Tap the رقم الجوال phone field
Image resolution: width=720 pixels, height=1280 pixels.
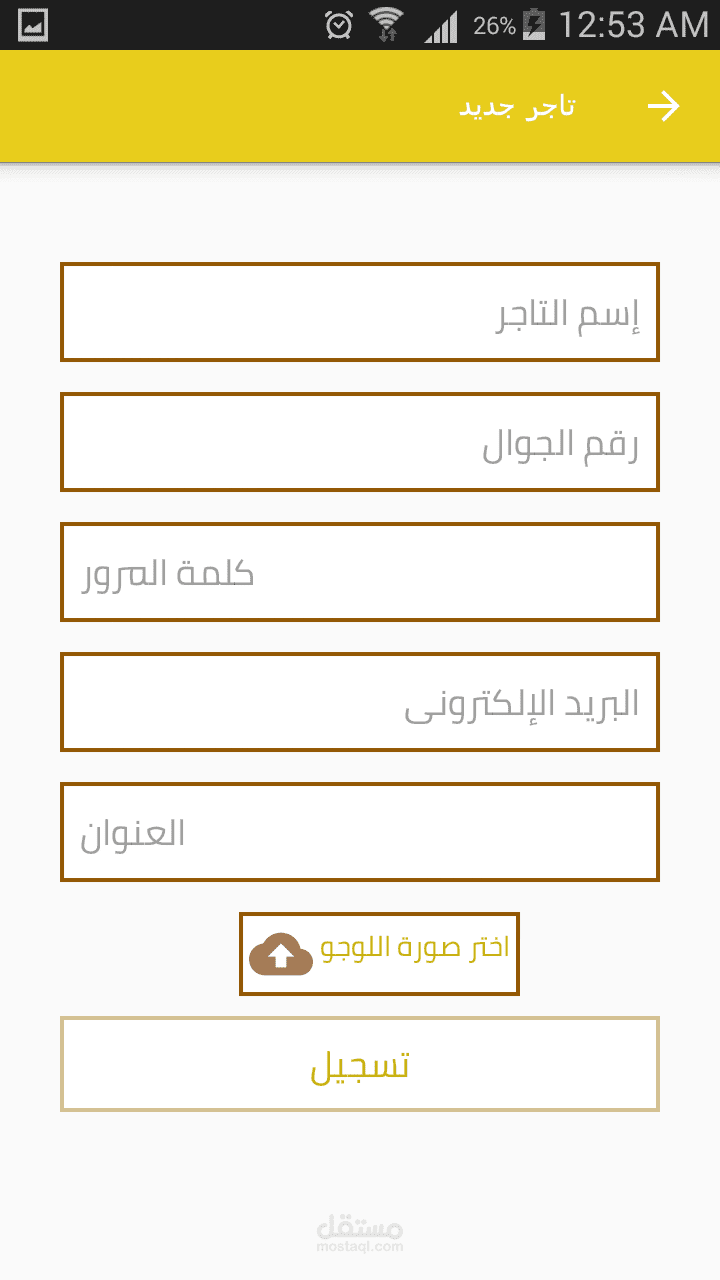pyautogui.click(x=360, y=442)
